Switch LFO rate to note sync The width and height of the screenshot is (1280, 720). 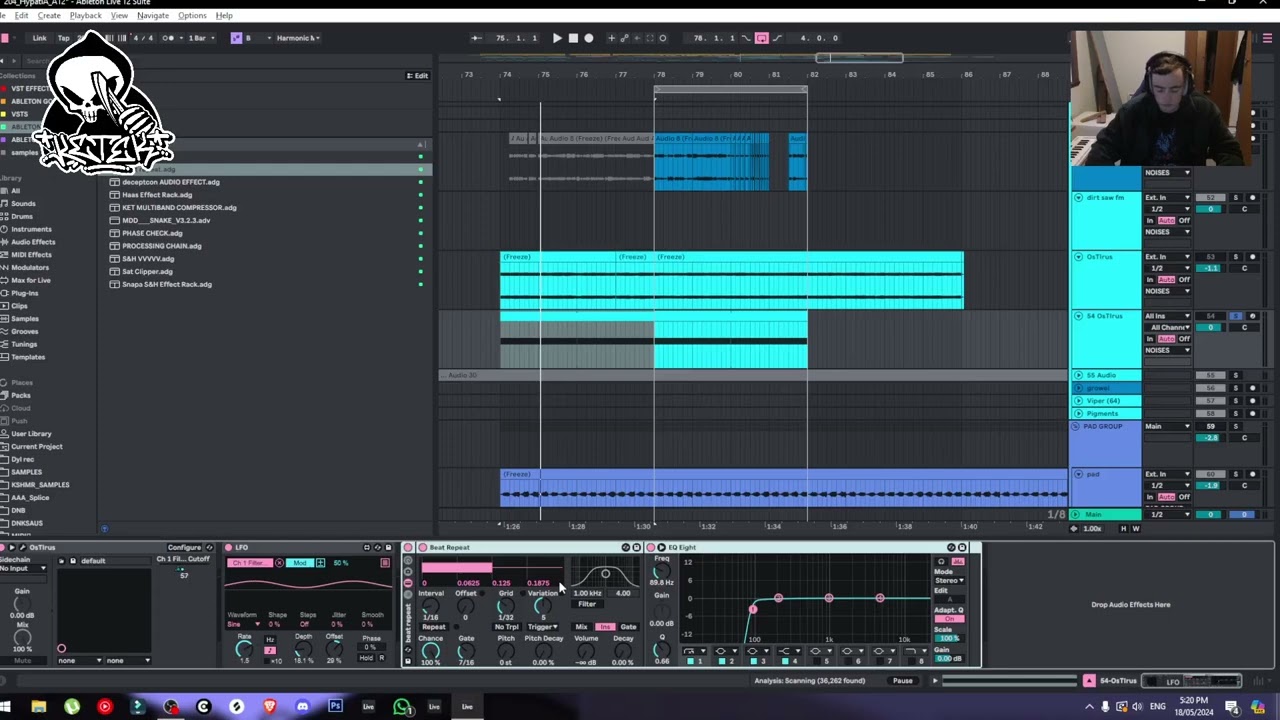click(269, 650)
